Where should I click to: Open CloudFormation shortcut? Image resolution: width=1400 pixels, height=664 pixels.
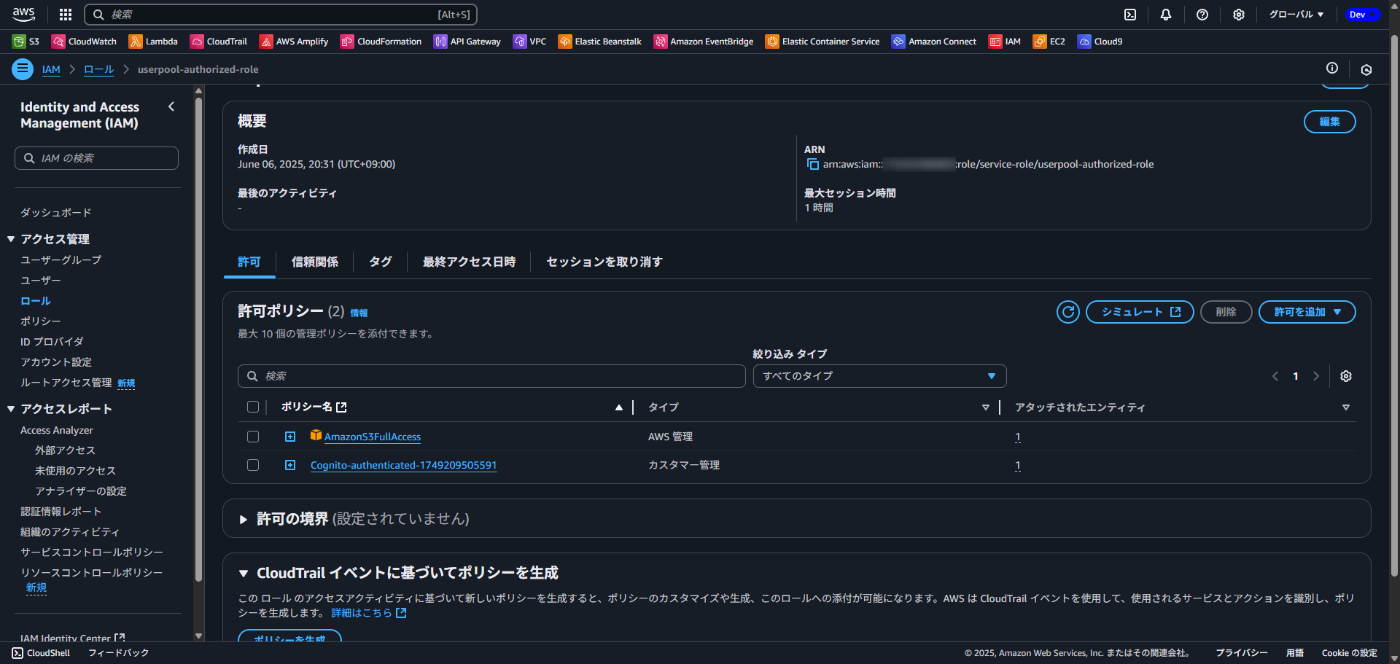(x=382, y=42)
